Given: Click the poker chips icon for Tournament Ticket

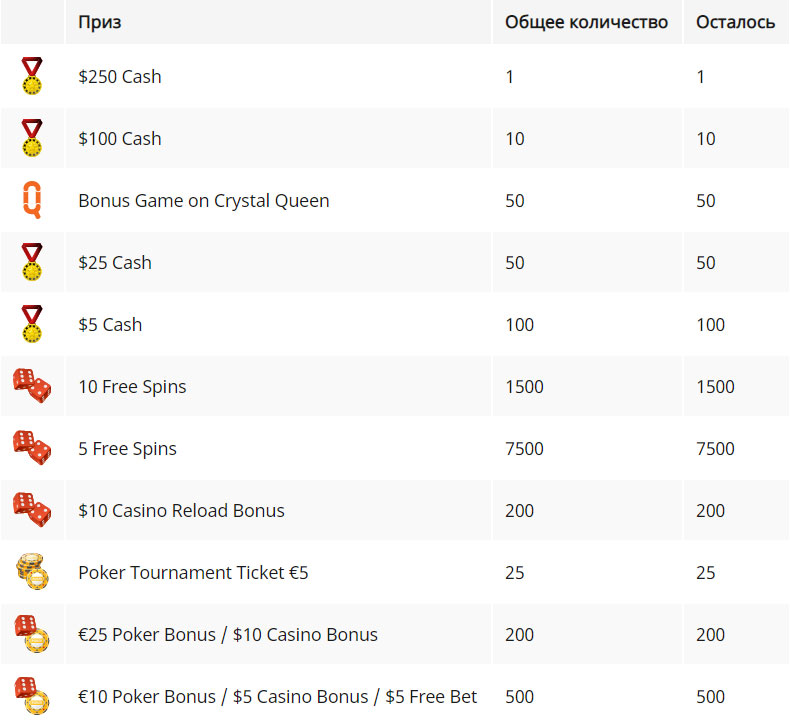Looking at the screenshot, I should click(x=32, y=572).
